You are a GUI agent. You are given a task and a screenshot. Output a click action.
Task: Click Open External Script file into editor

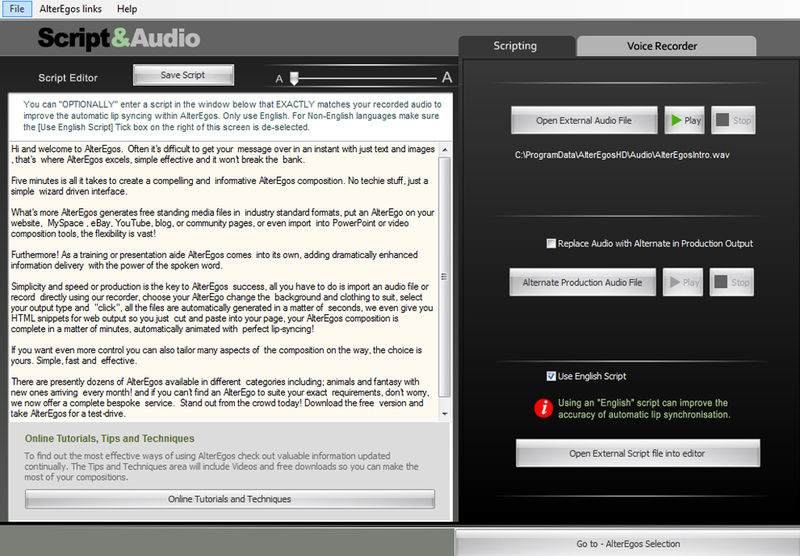[638, 453]
